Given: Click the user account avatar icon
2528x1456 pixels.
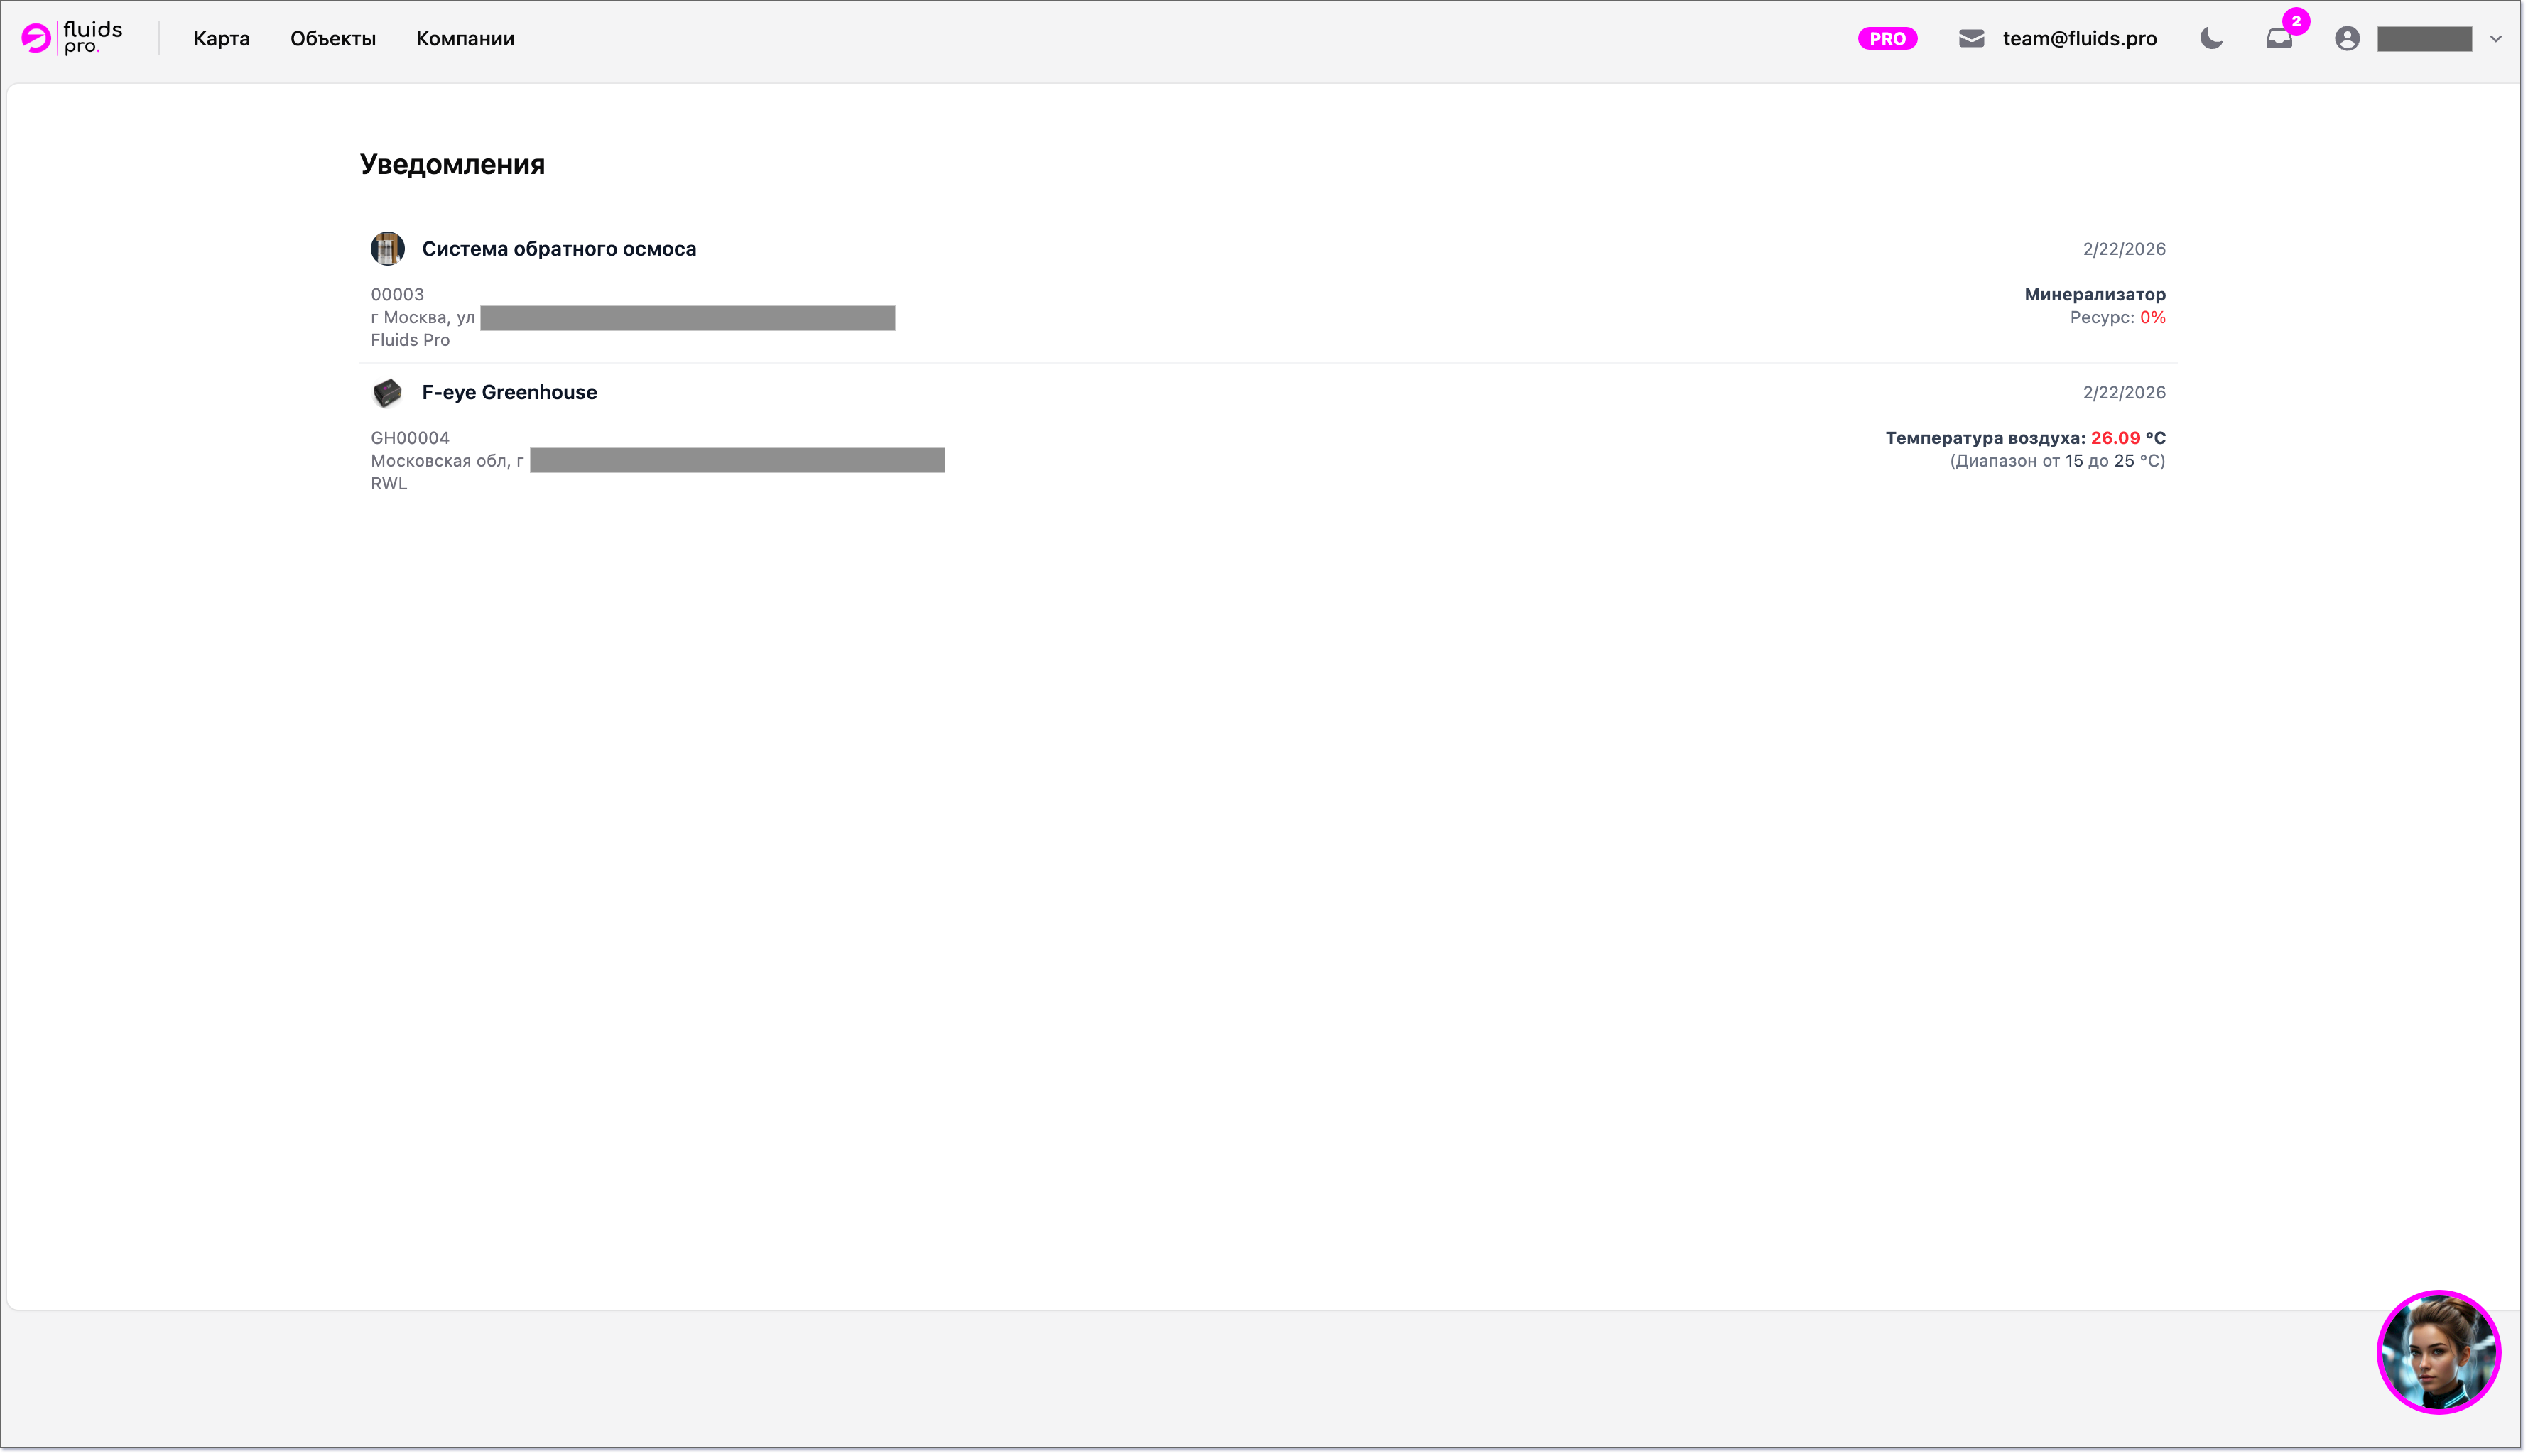Looking at the screenshot, I should click(2347, 38).
